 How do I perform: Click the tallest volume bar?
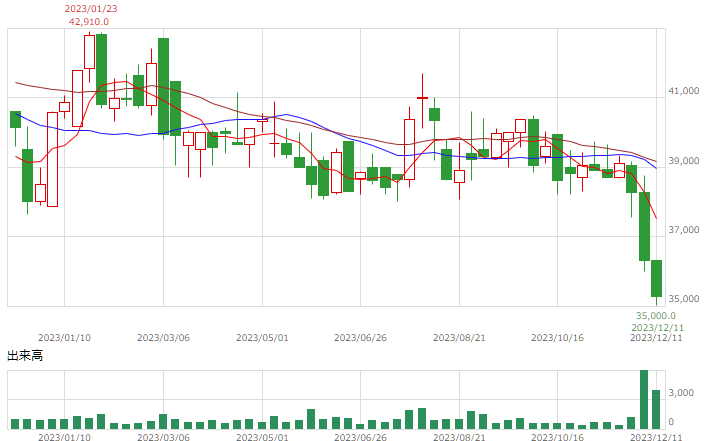[x=644, y=399]
